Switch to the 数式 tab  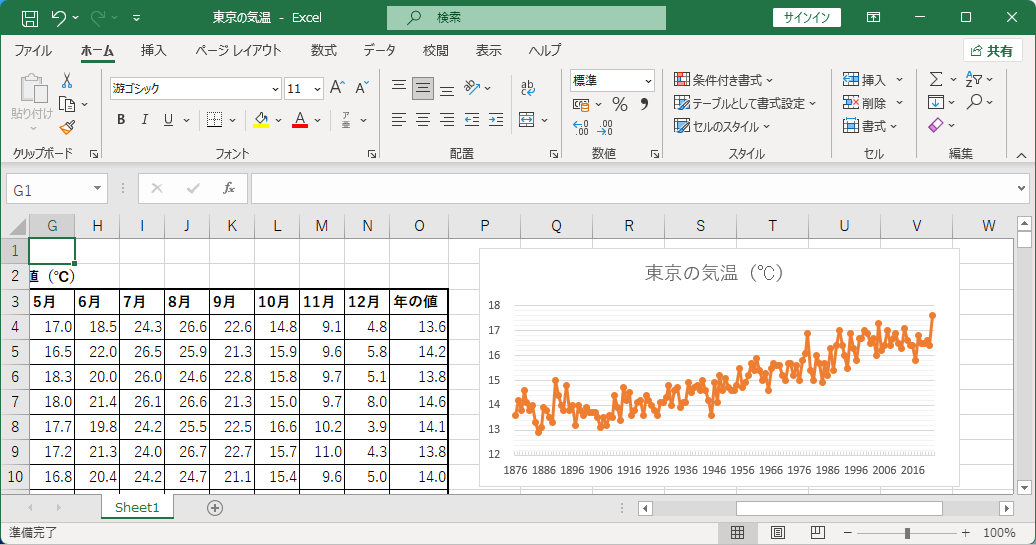(x=324, y=51)
